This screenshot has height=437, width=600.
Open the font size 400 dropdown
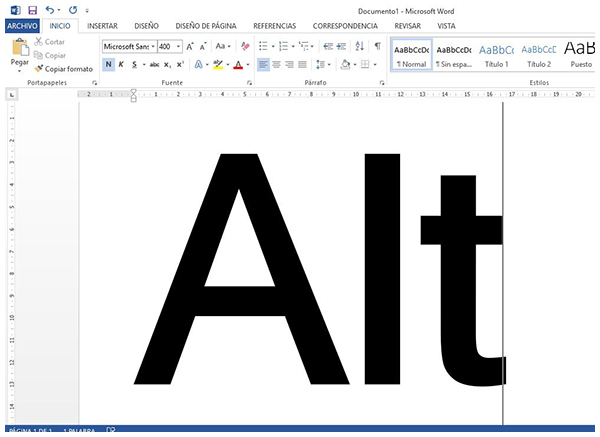pos(178,47)
